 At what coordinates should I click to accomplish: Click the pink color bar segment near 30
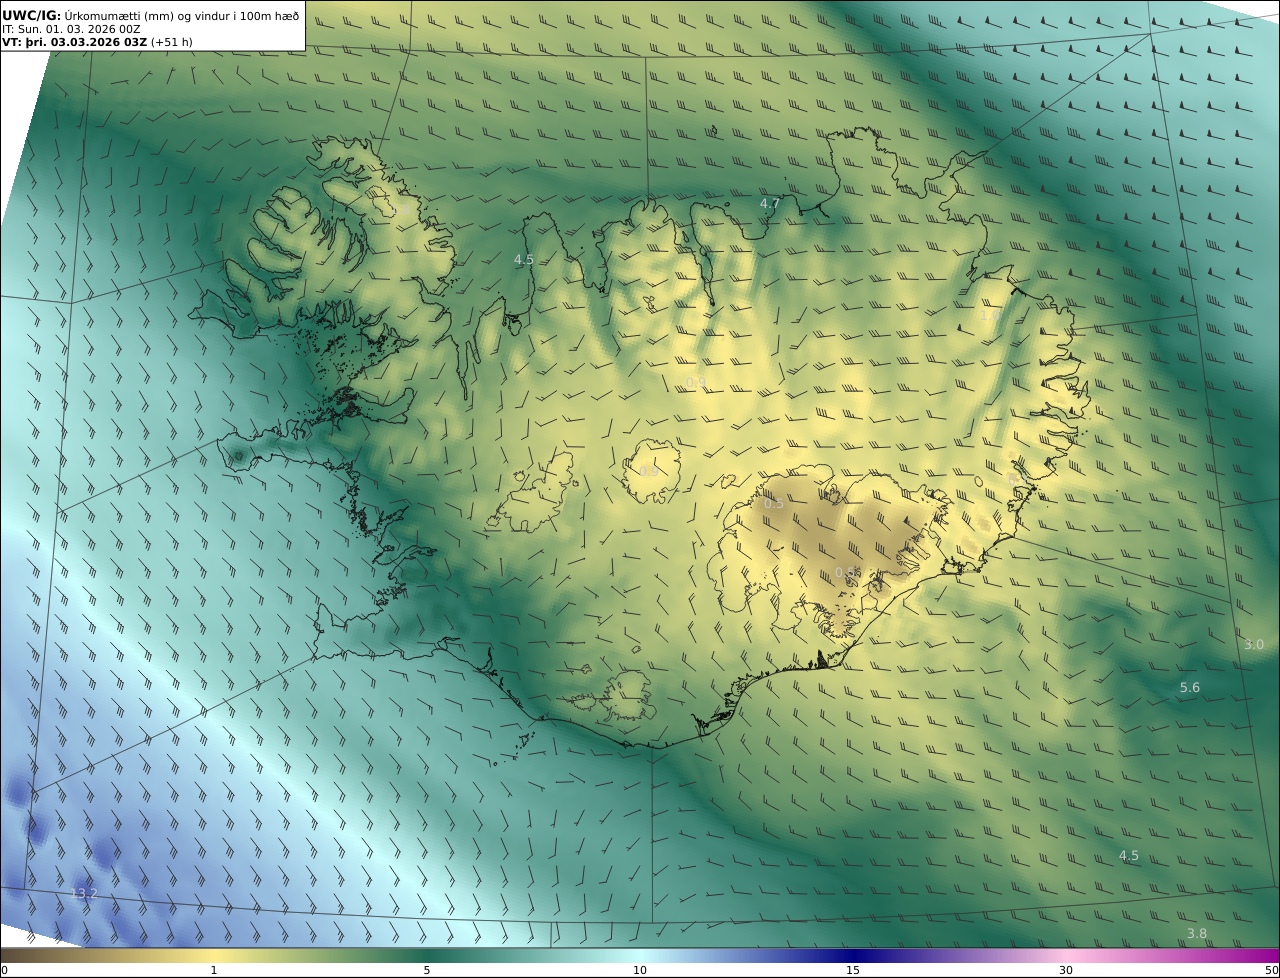coord(1066,955)
